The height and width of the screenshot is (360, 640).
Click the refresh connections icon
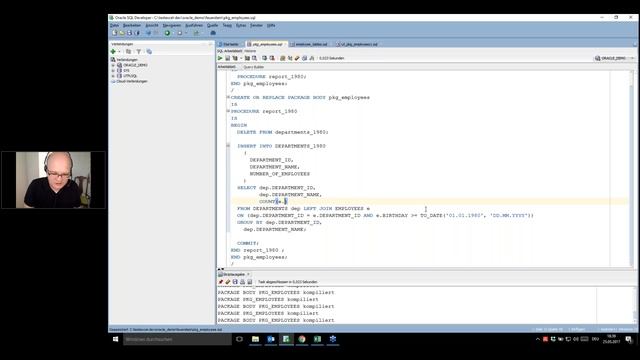(129, 51)
